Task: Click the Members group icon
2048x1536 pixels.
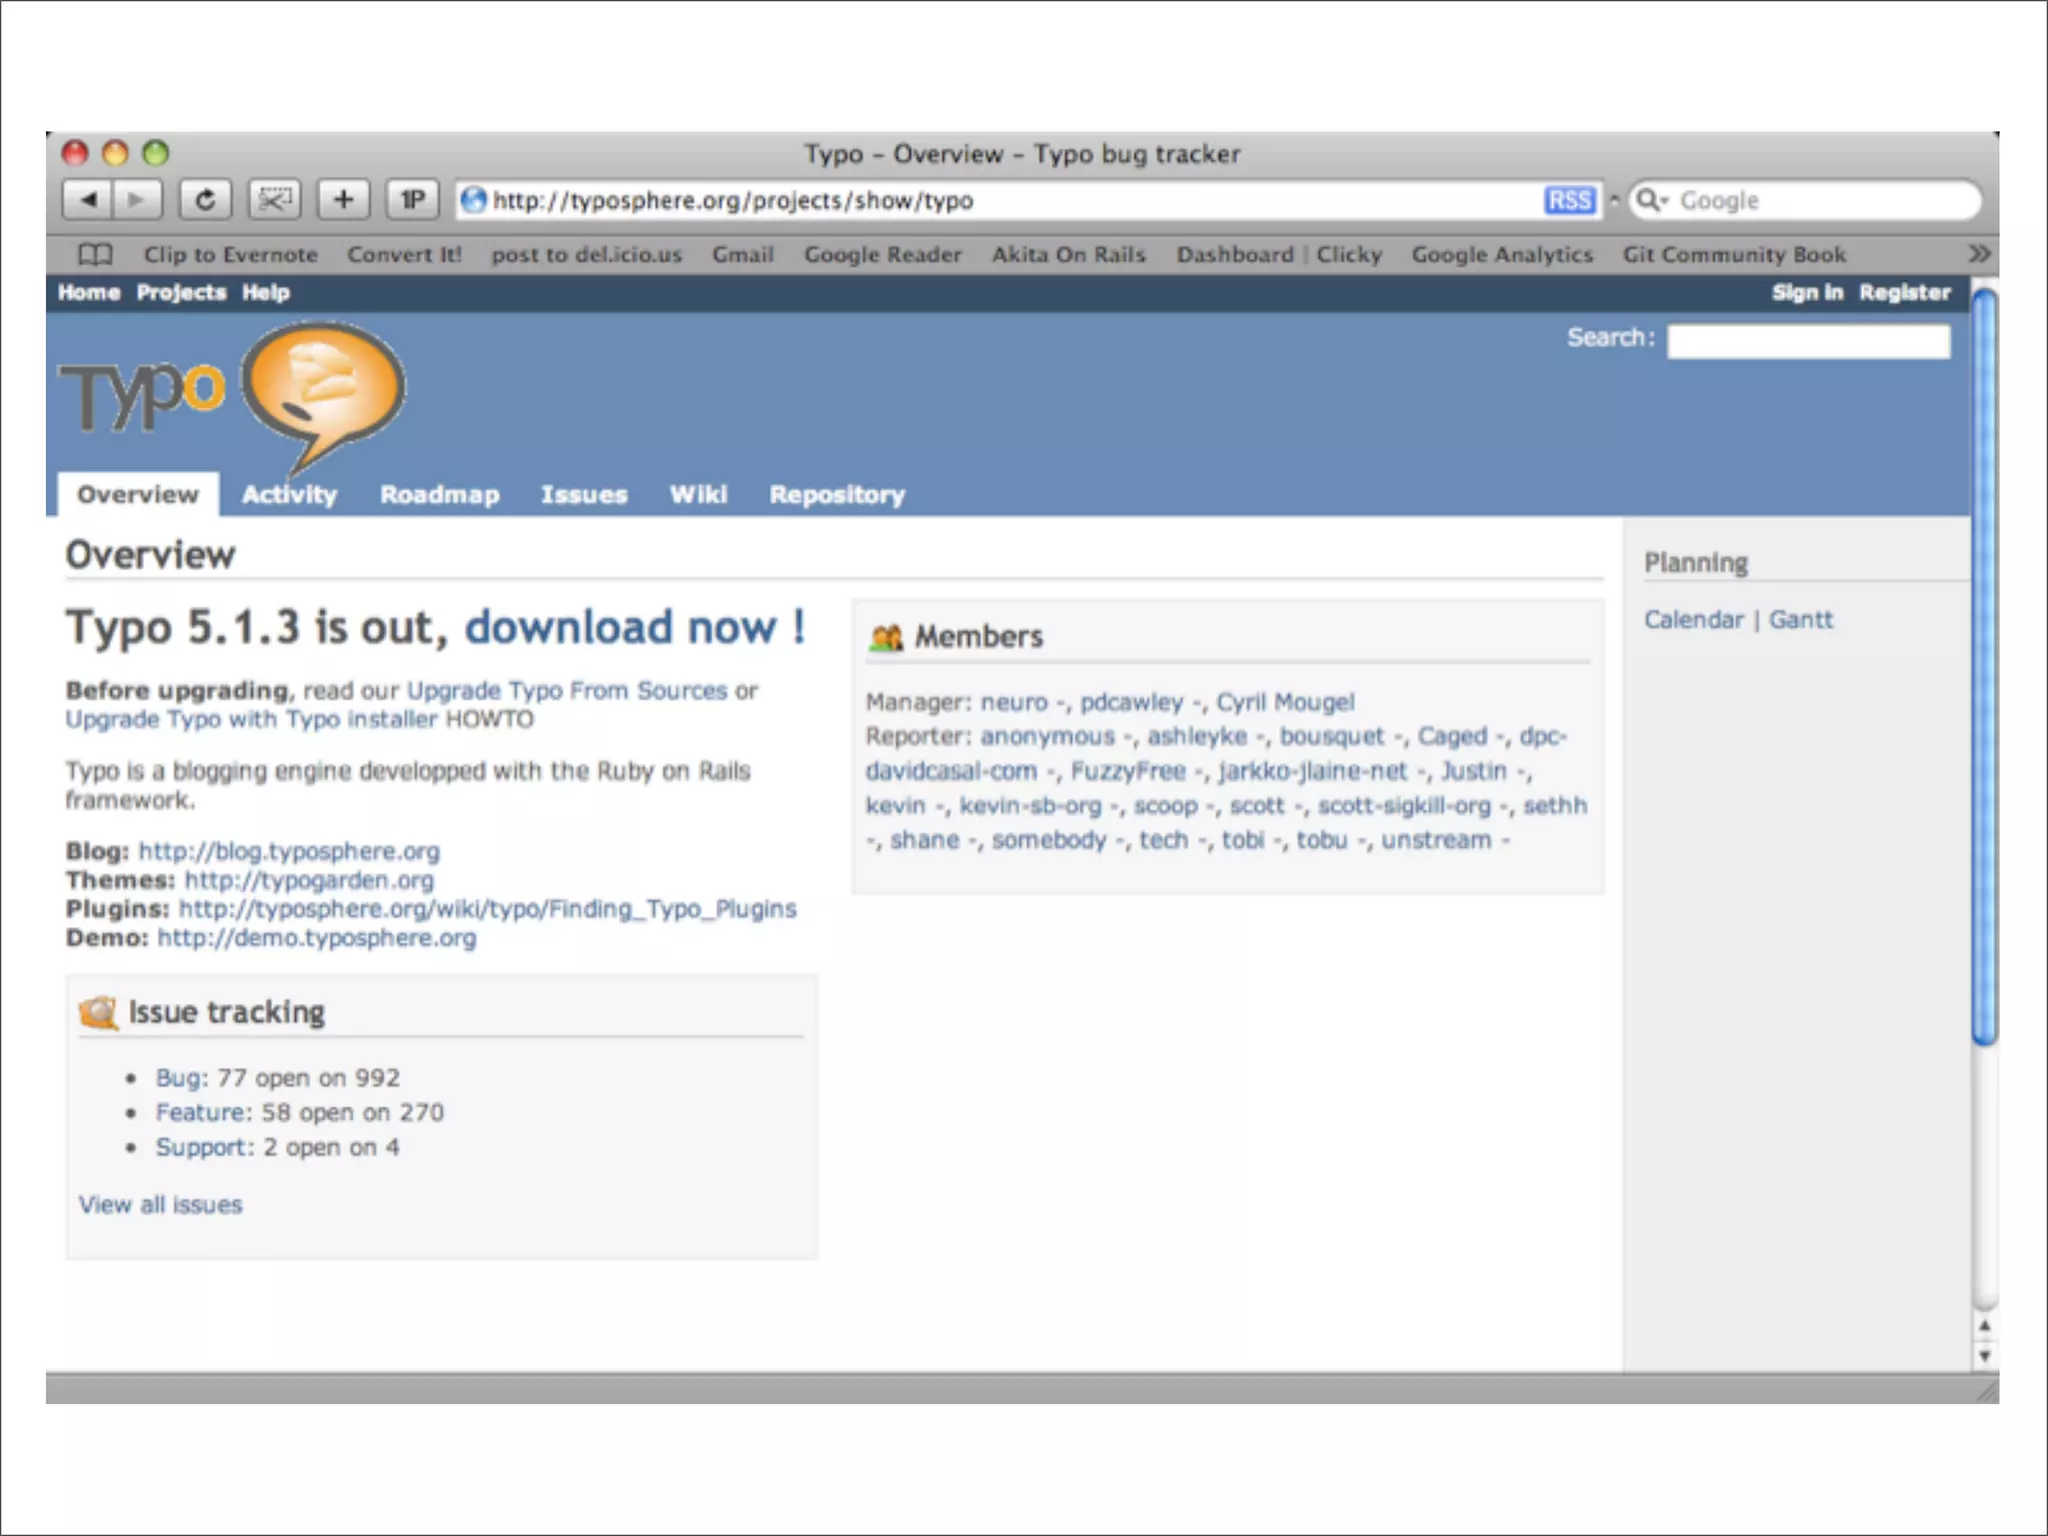Action: [886, 637]
